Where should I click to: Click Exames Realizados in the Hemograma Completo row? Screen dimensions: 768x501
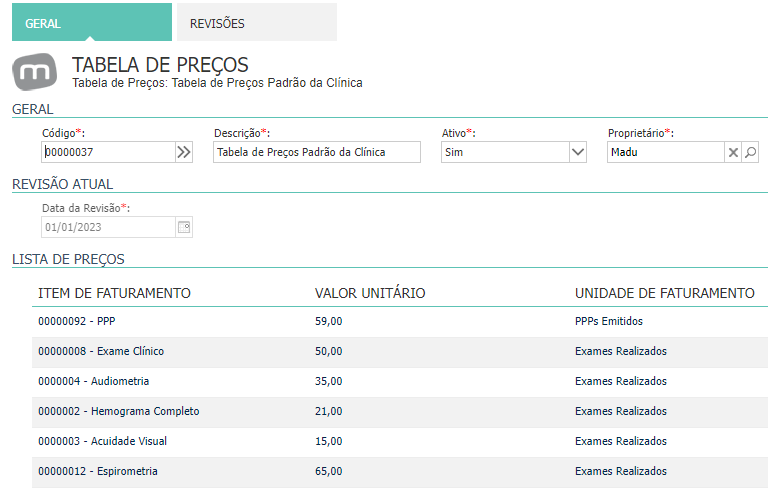point(621,411)
